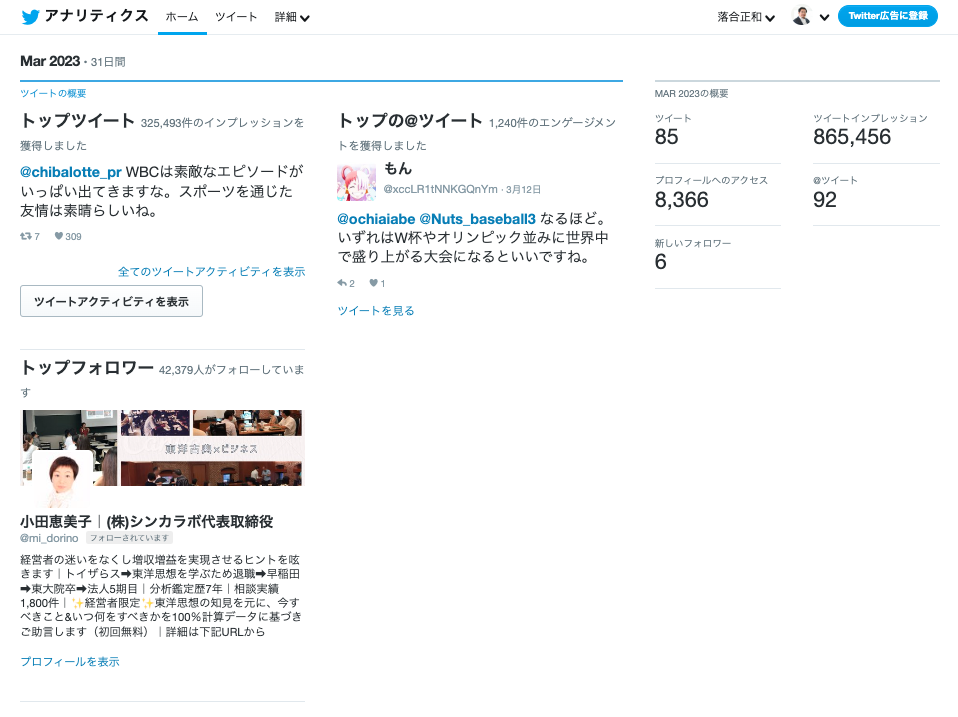Expand the chevron beside the profile avatar
958x717 pixels.
[824, 17]
